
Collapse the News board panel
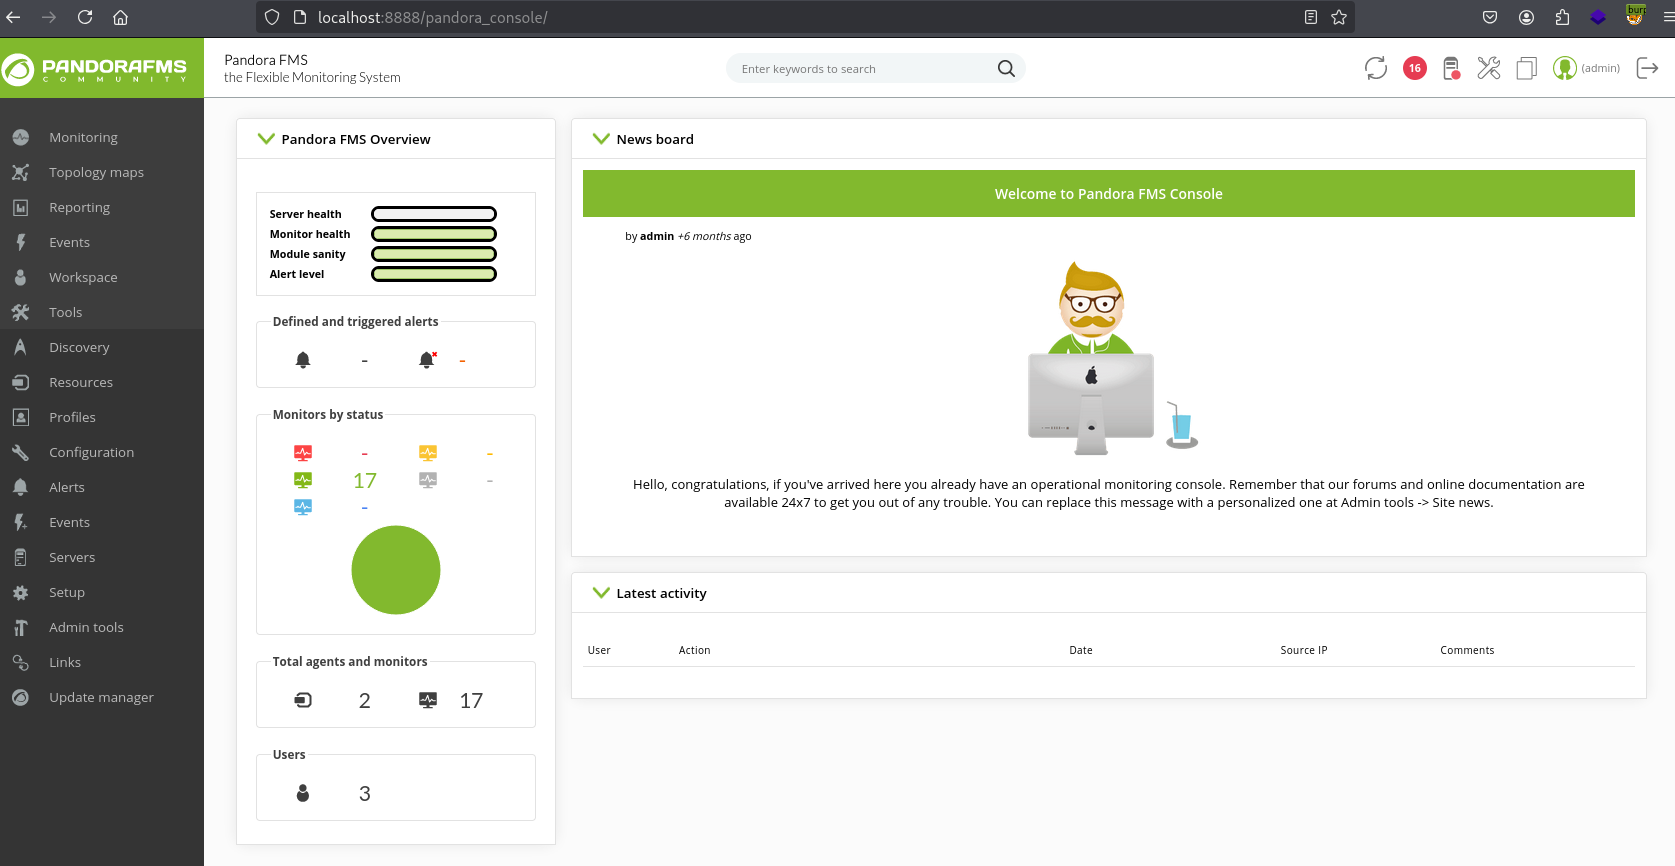pos(601,139)
